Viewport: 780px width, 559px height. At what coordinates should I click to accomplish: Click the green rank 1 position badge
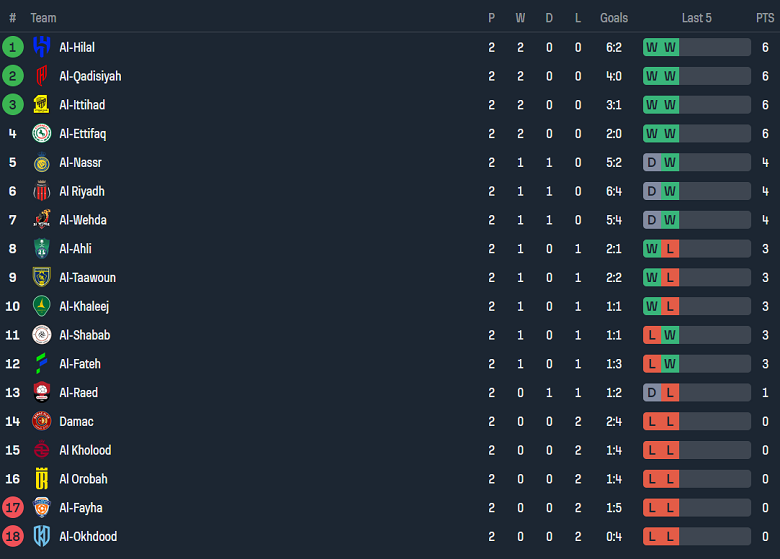(13, 47)
